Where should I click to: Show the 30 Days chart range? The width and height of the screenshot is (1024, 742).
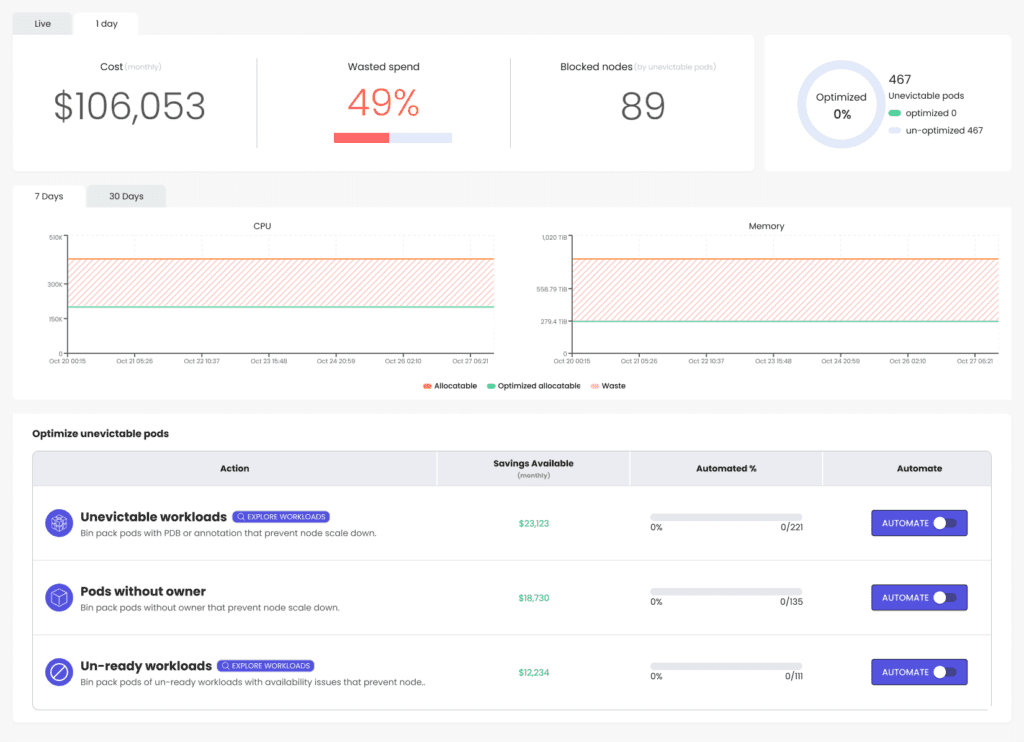coord(126,196)
